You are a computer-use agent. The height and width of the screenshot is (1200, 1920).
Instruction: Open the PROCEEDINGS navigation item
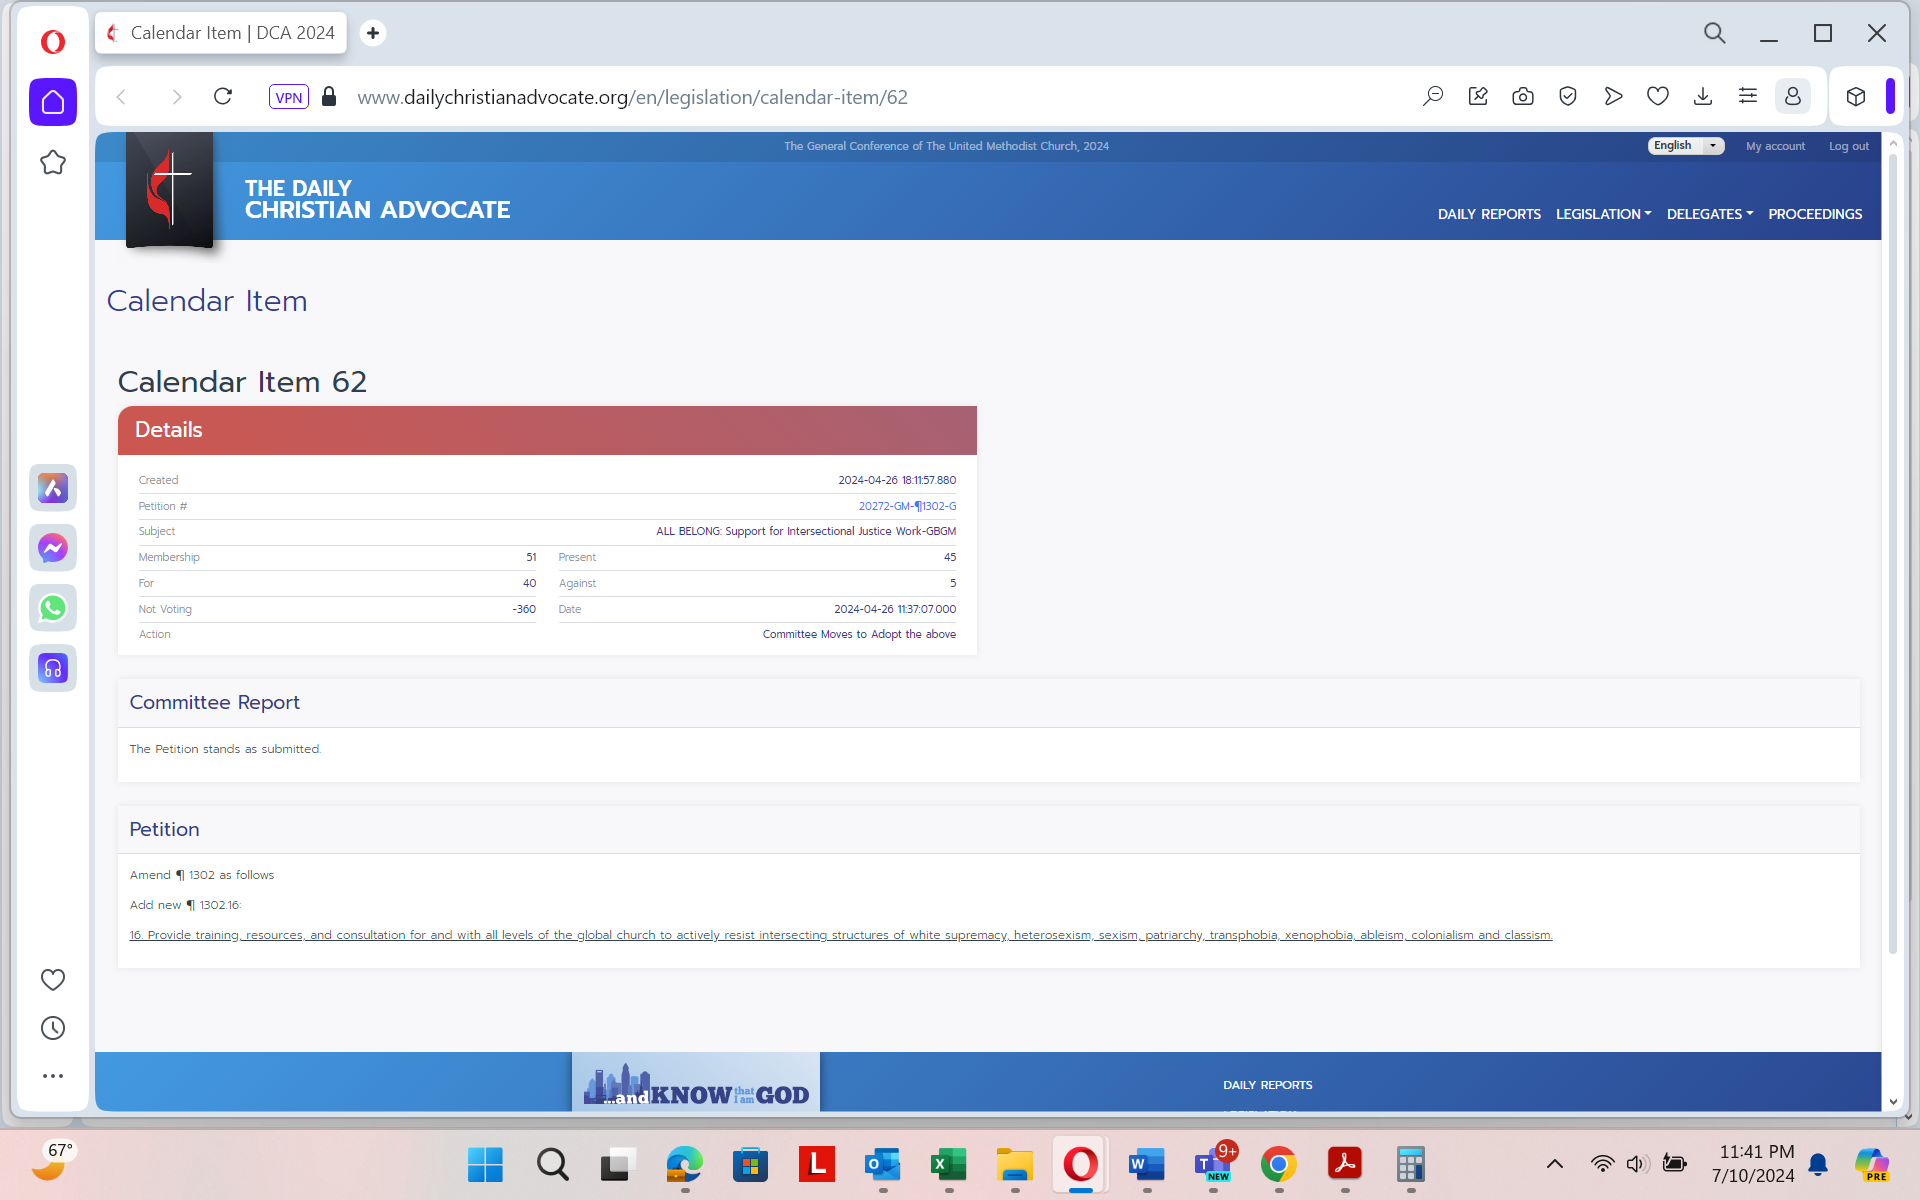click(x=1814, y=214)
